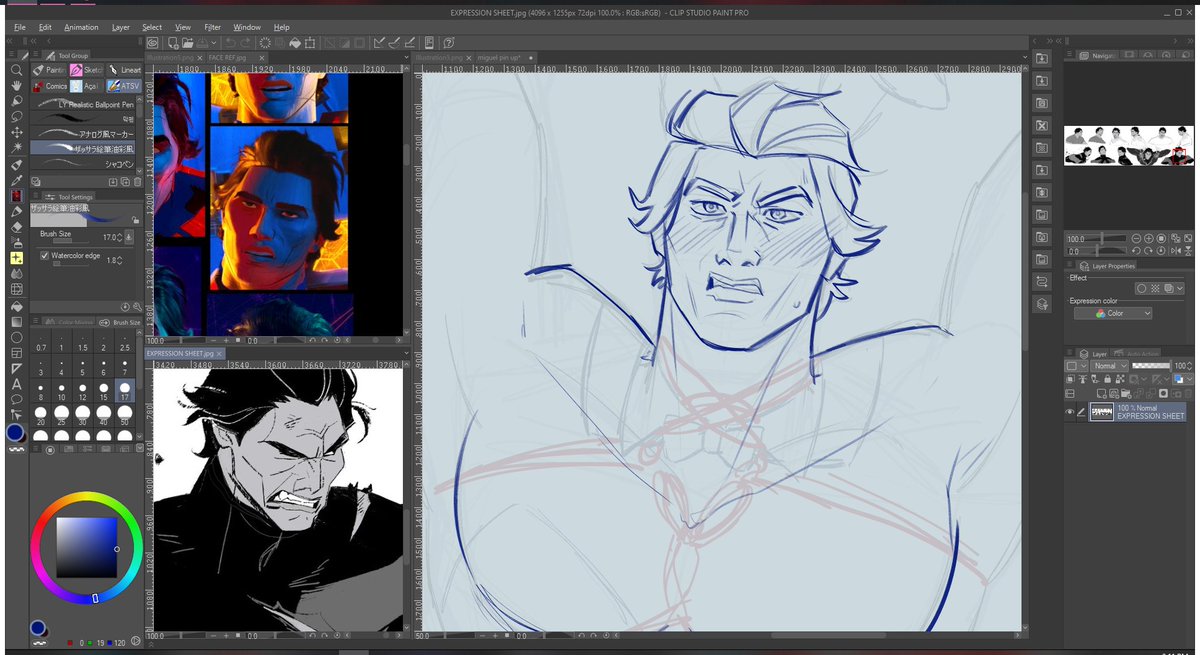Select brush size preset 30

(x=82, y=413)
